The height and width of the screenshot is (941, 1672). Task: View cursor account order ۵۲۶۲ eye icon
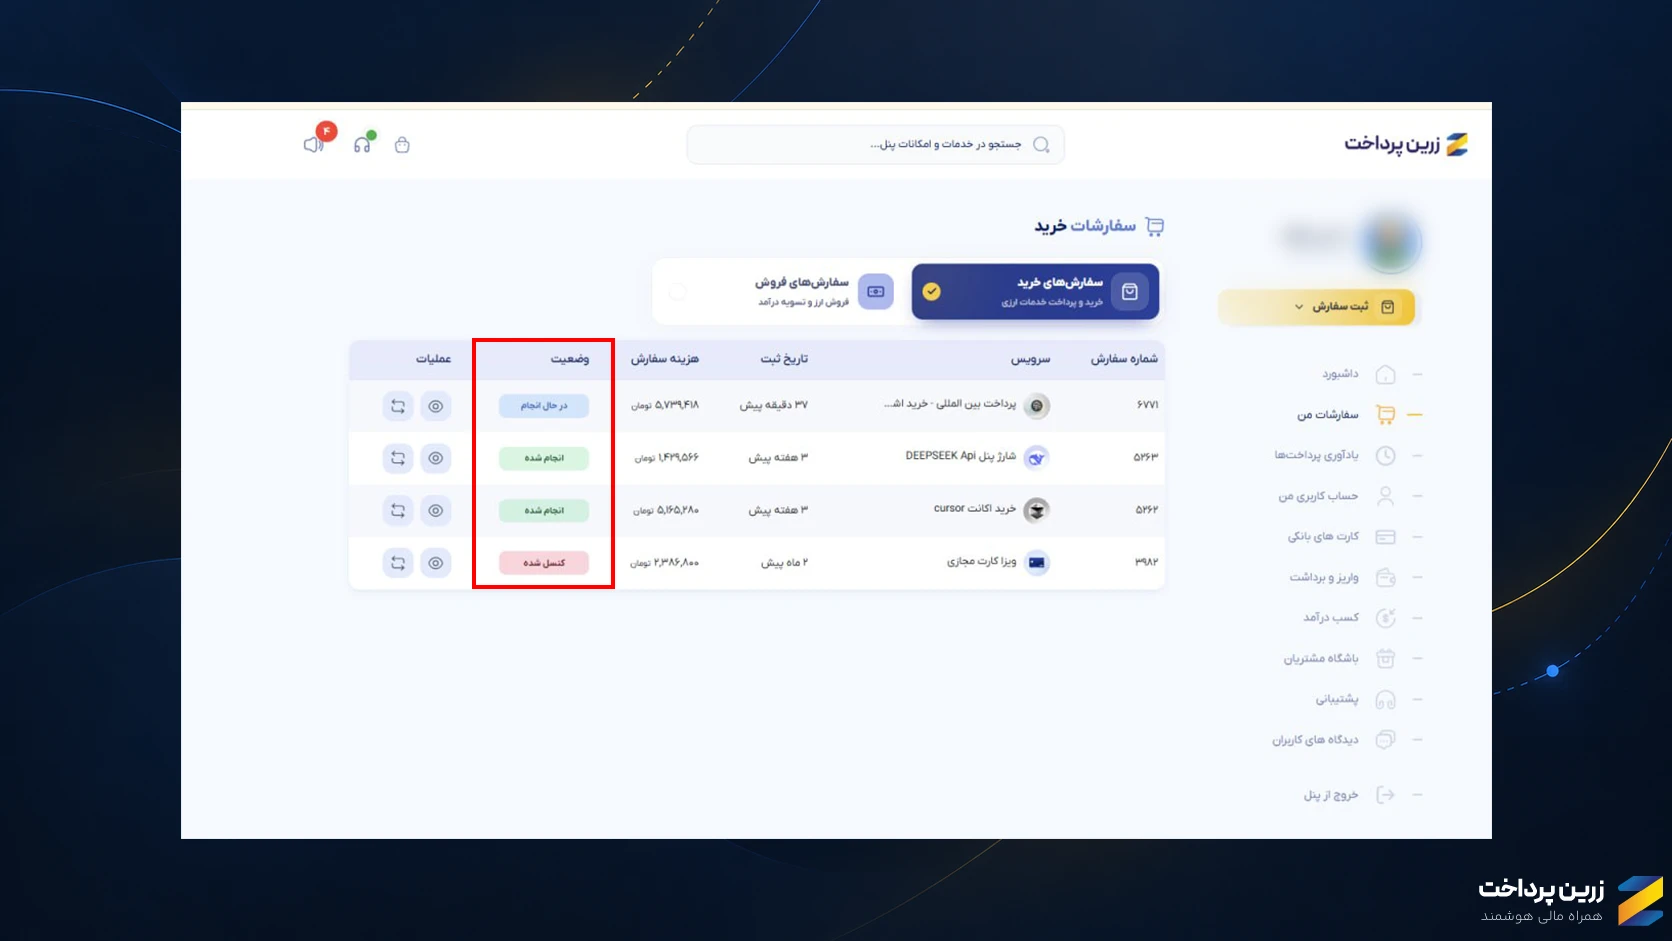click(436, 510)
